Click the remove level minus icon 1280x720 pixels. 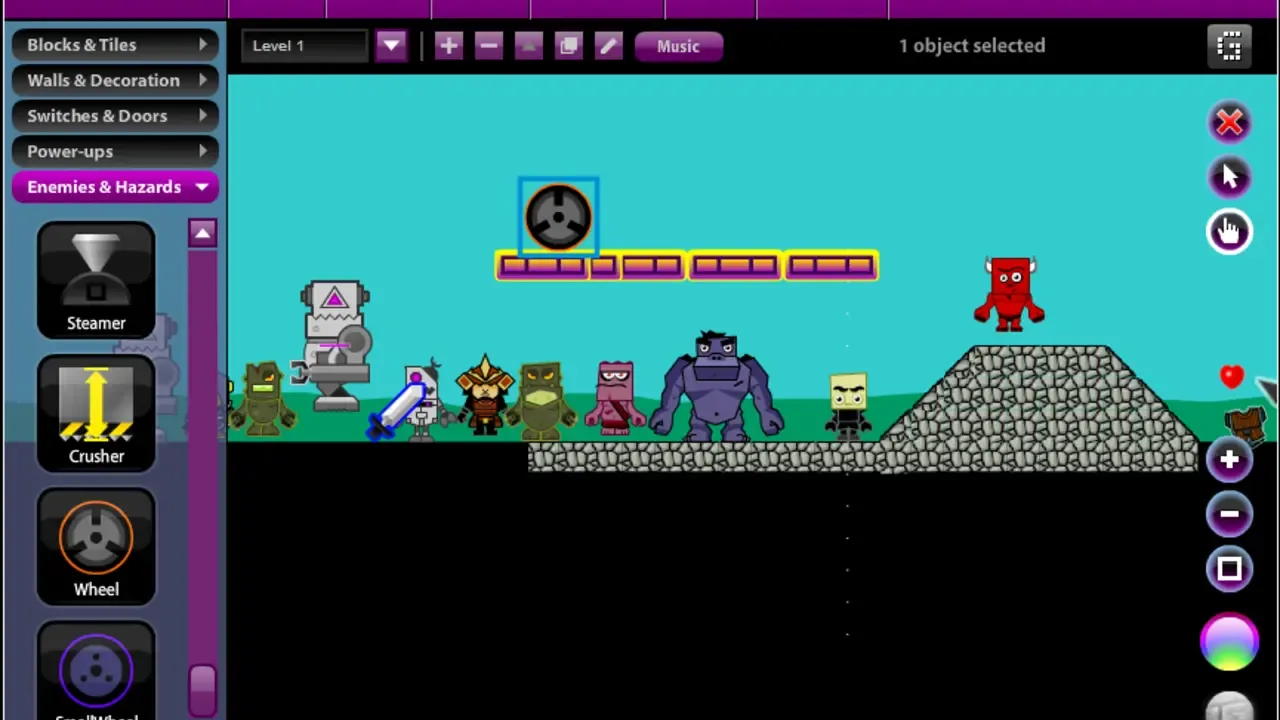489,46
